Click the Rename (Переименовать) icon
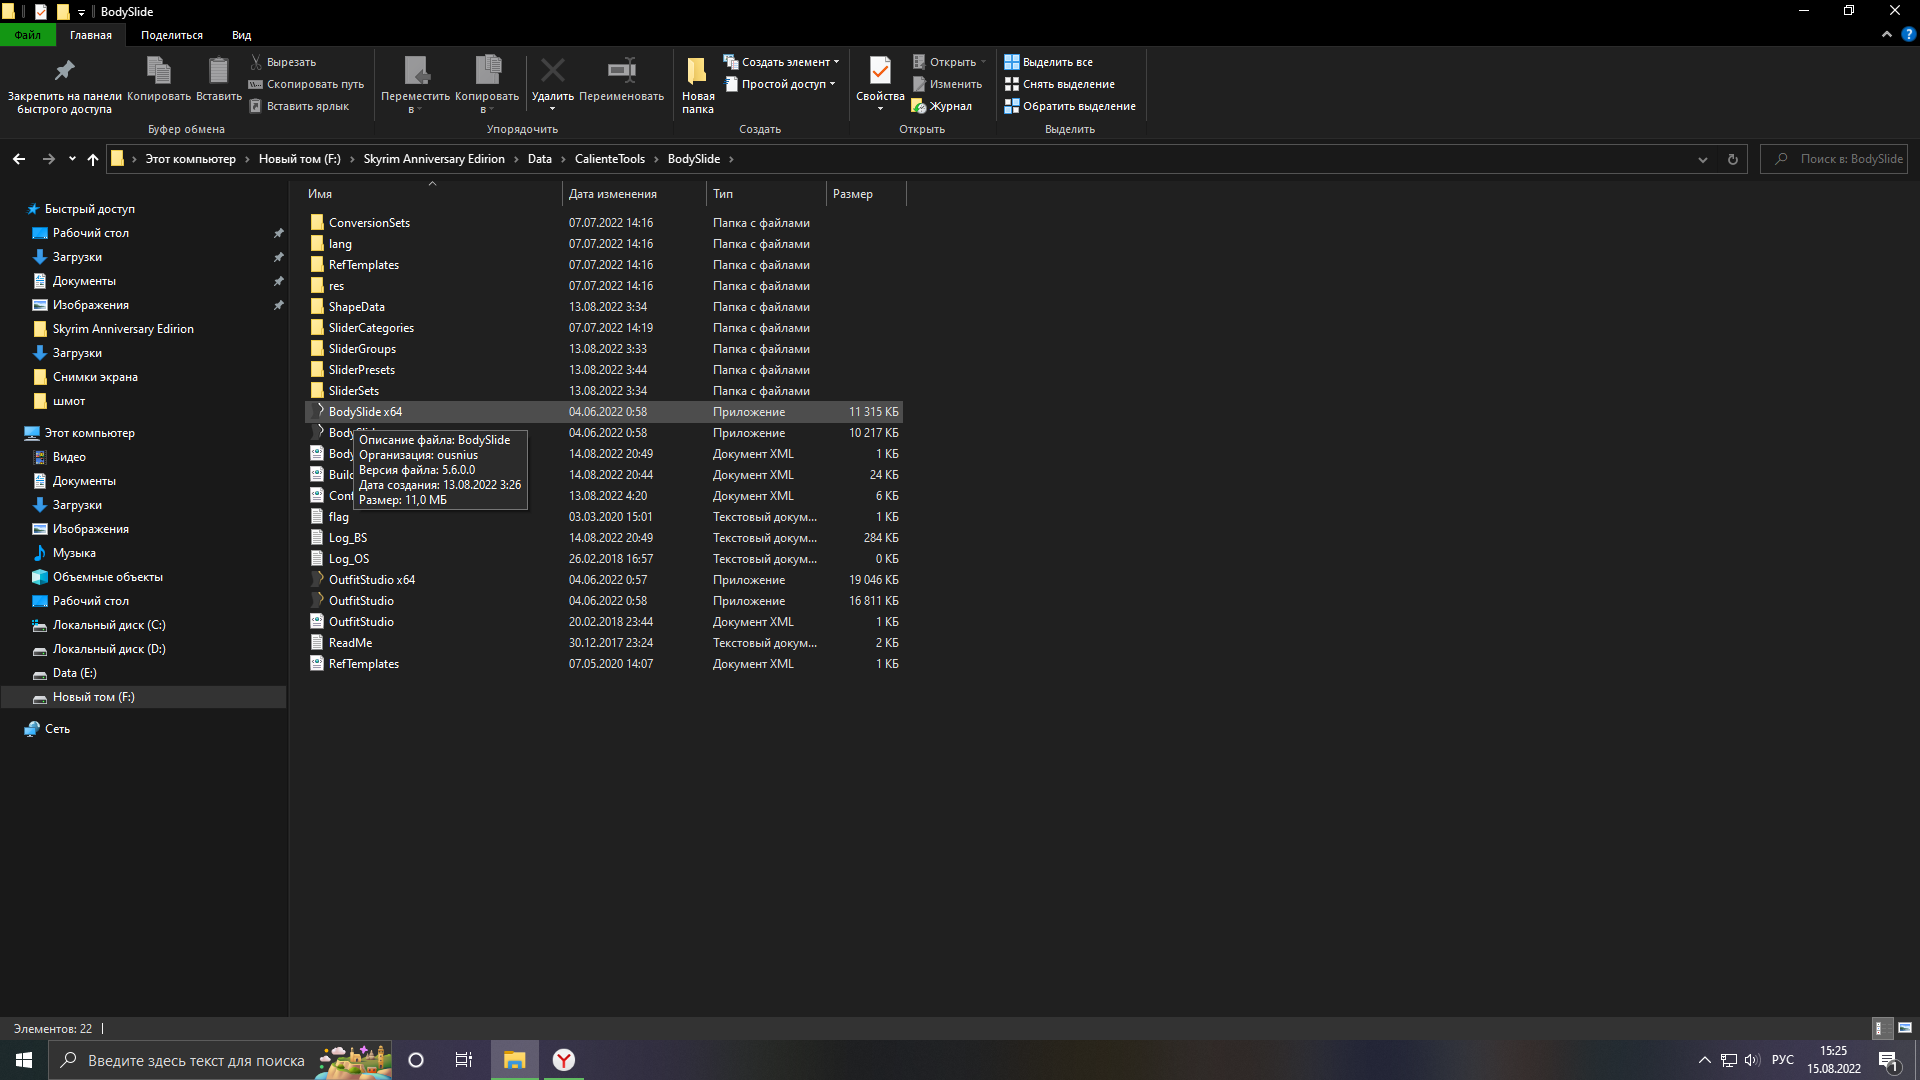The width and height of the screenshot is (1920, 1080). tap(621, 71)
